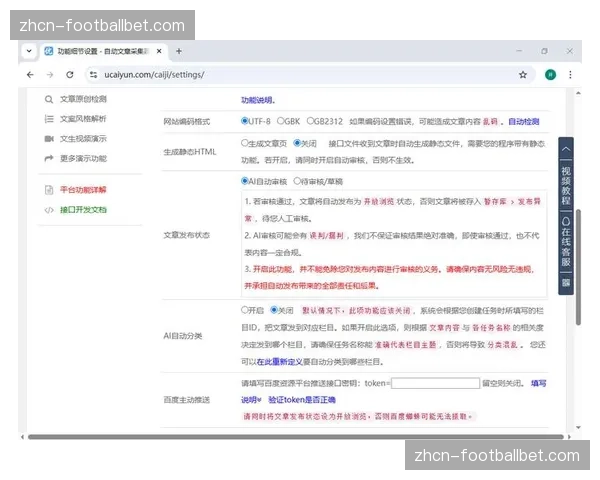Open the green profile avatar

[550, 75]
